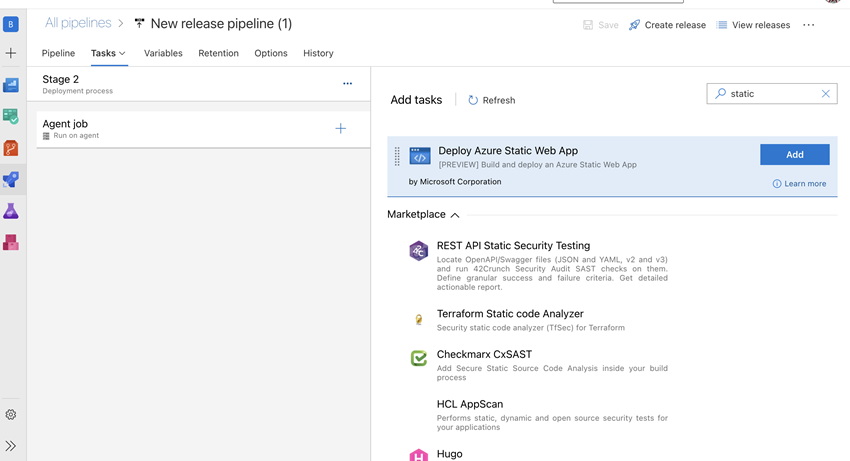
Task: Click the Save label in the header
Action: tap(608, 25)
